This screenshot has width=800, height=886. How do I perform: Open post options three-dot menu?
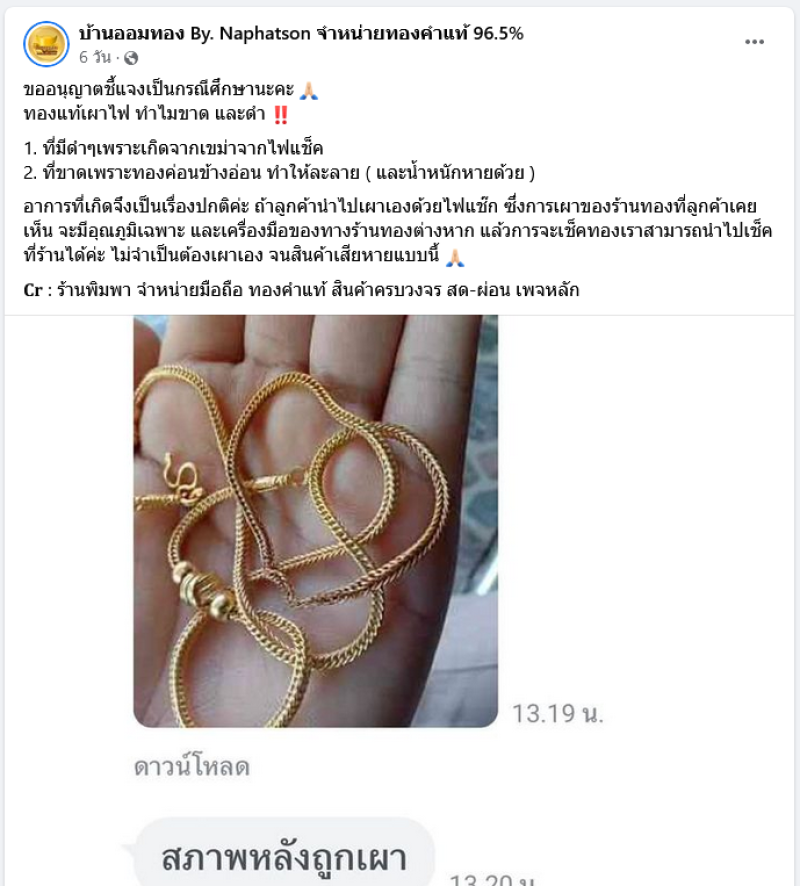[x=754, y=42]
